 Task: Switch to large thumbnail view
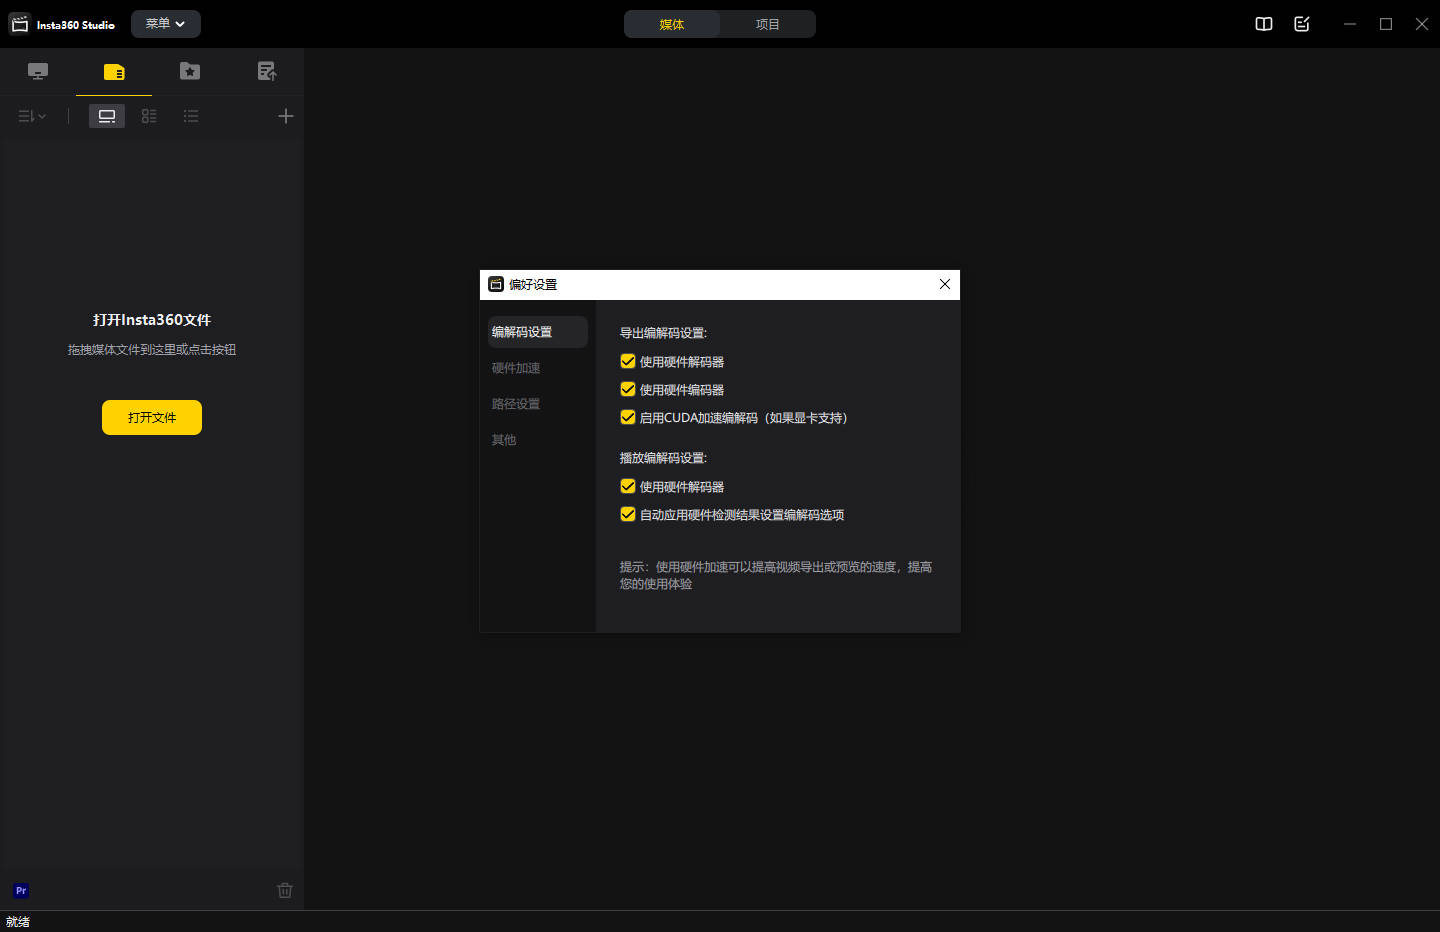point(107,116)
